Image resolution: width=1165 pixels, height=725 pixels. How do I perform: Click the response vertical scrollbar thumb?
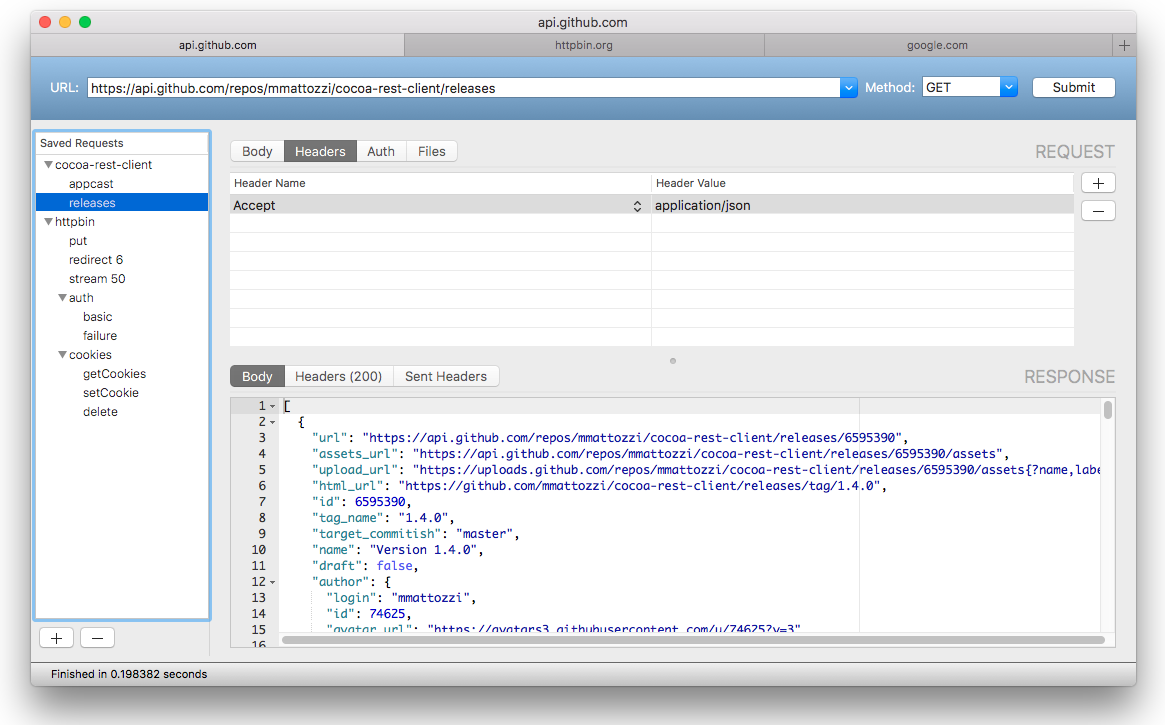(x=1108, y=410)
